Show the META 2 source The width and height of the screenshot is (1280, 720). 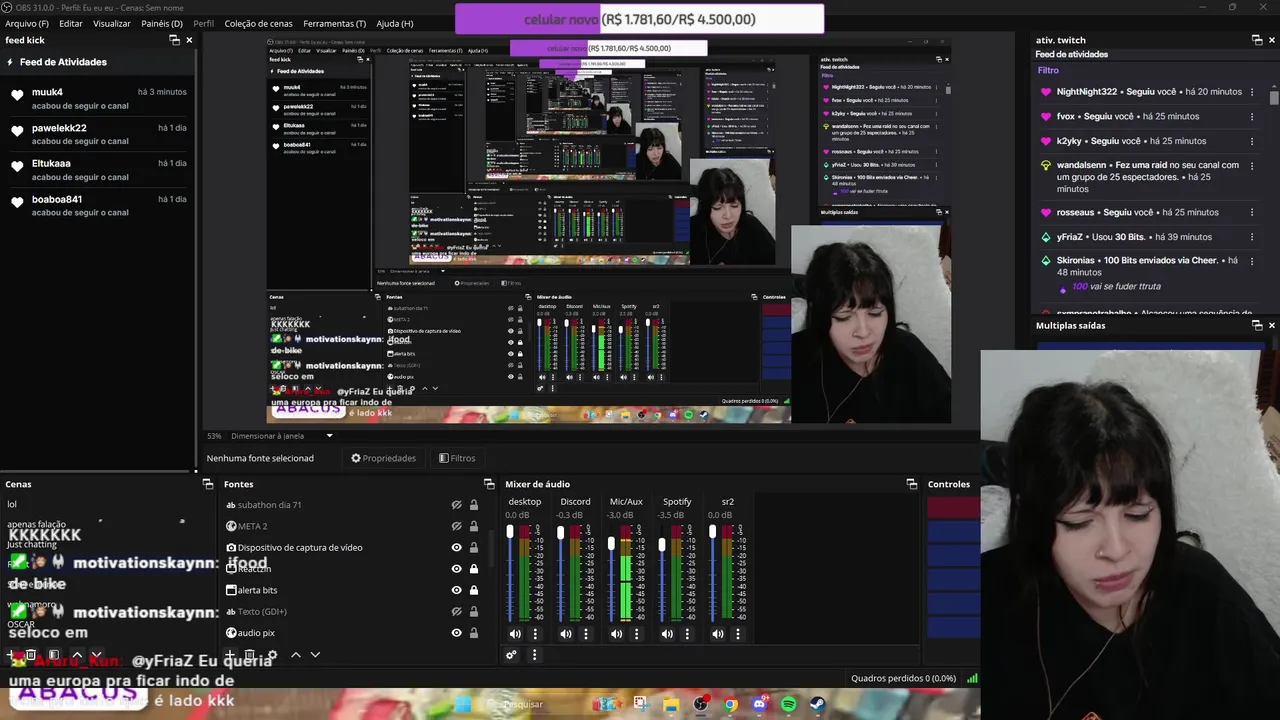pyautogui.click(x=456, y=526)
